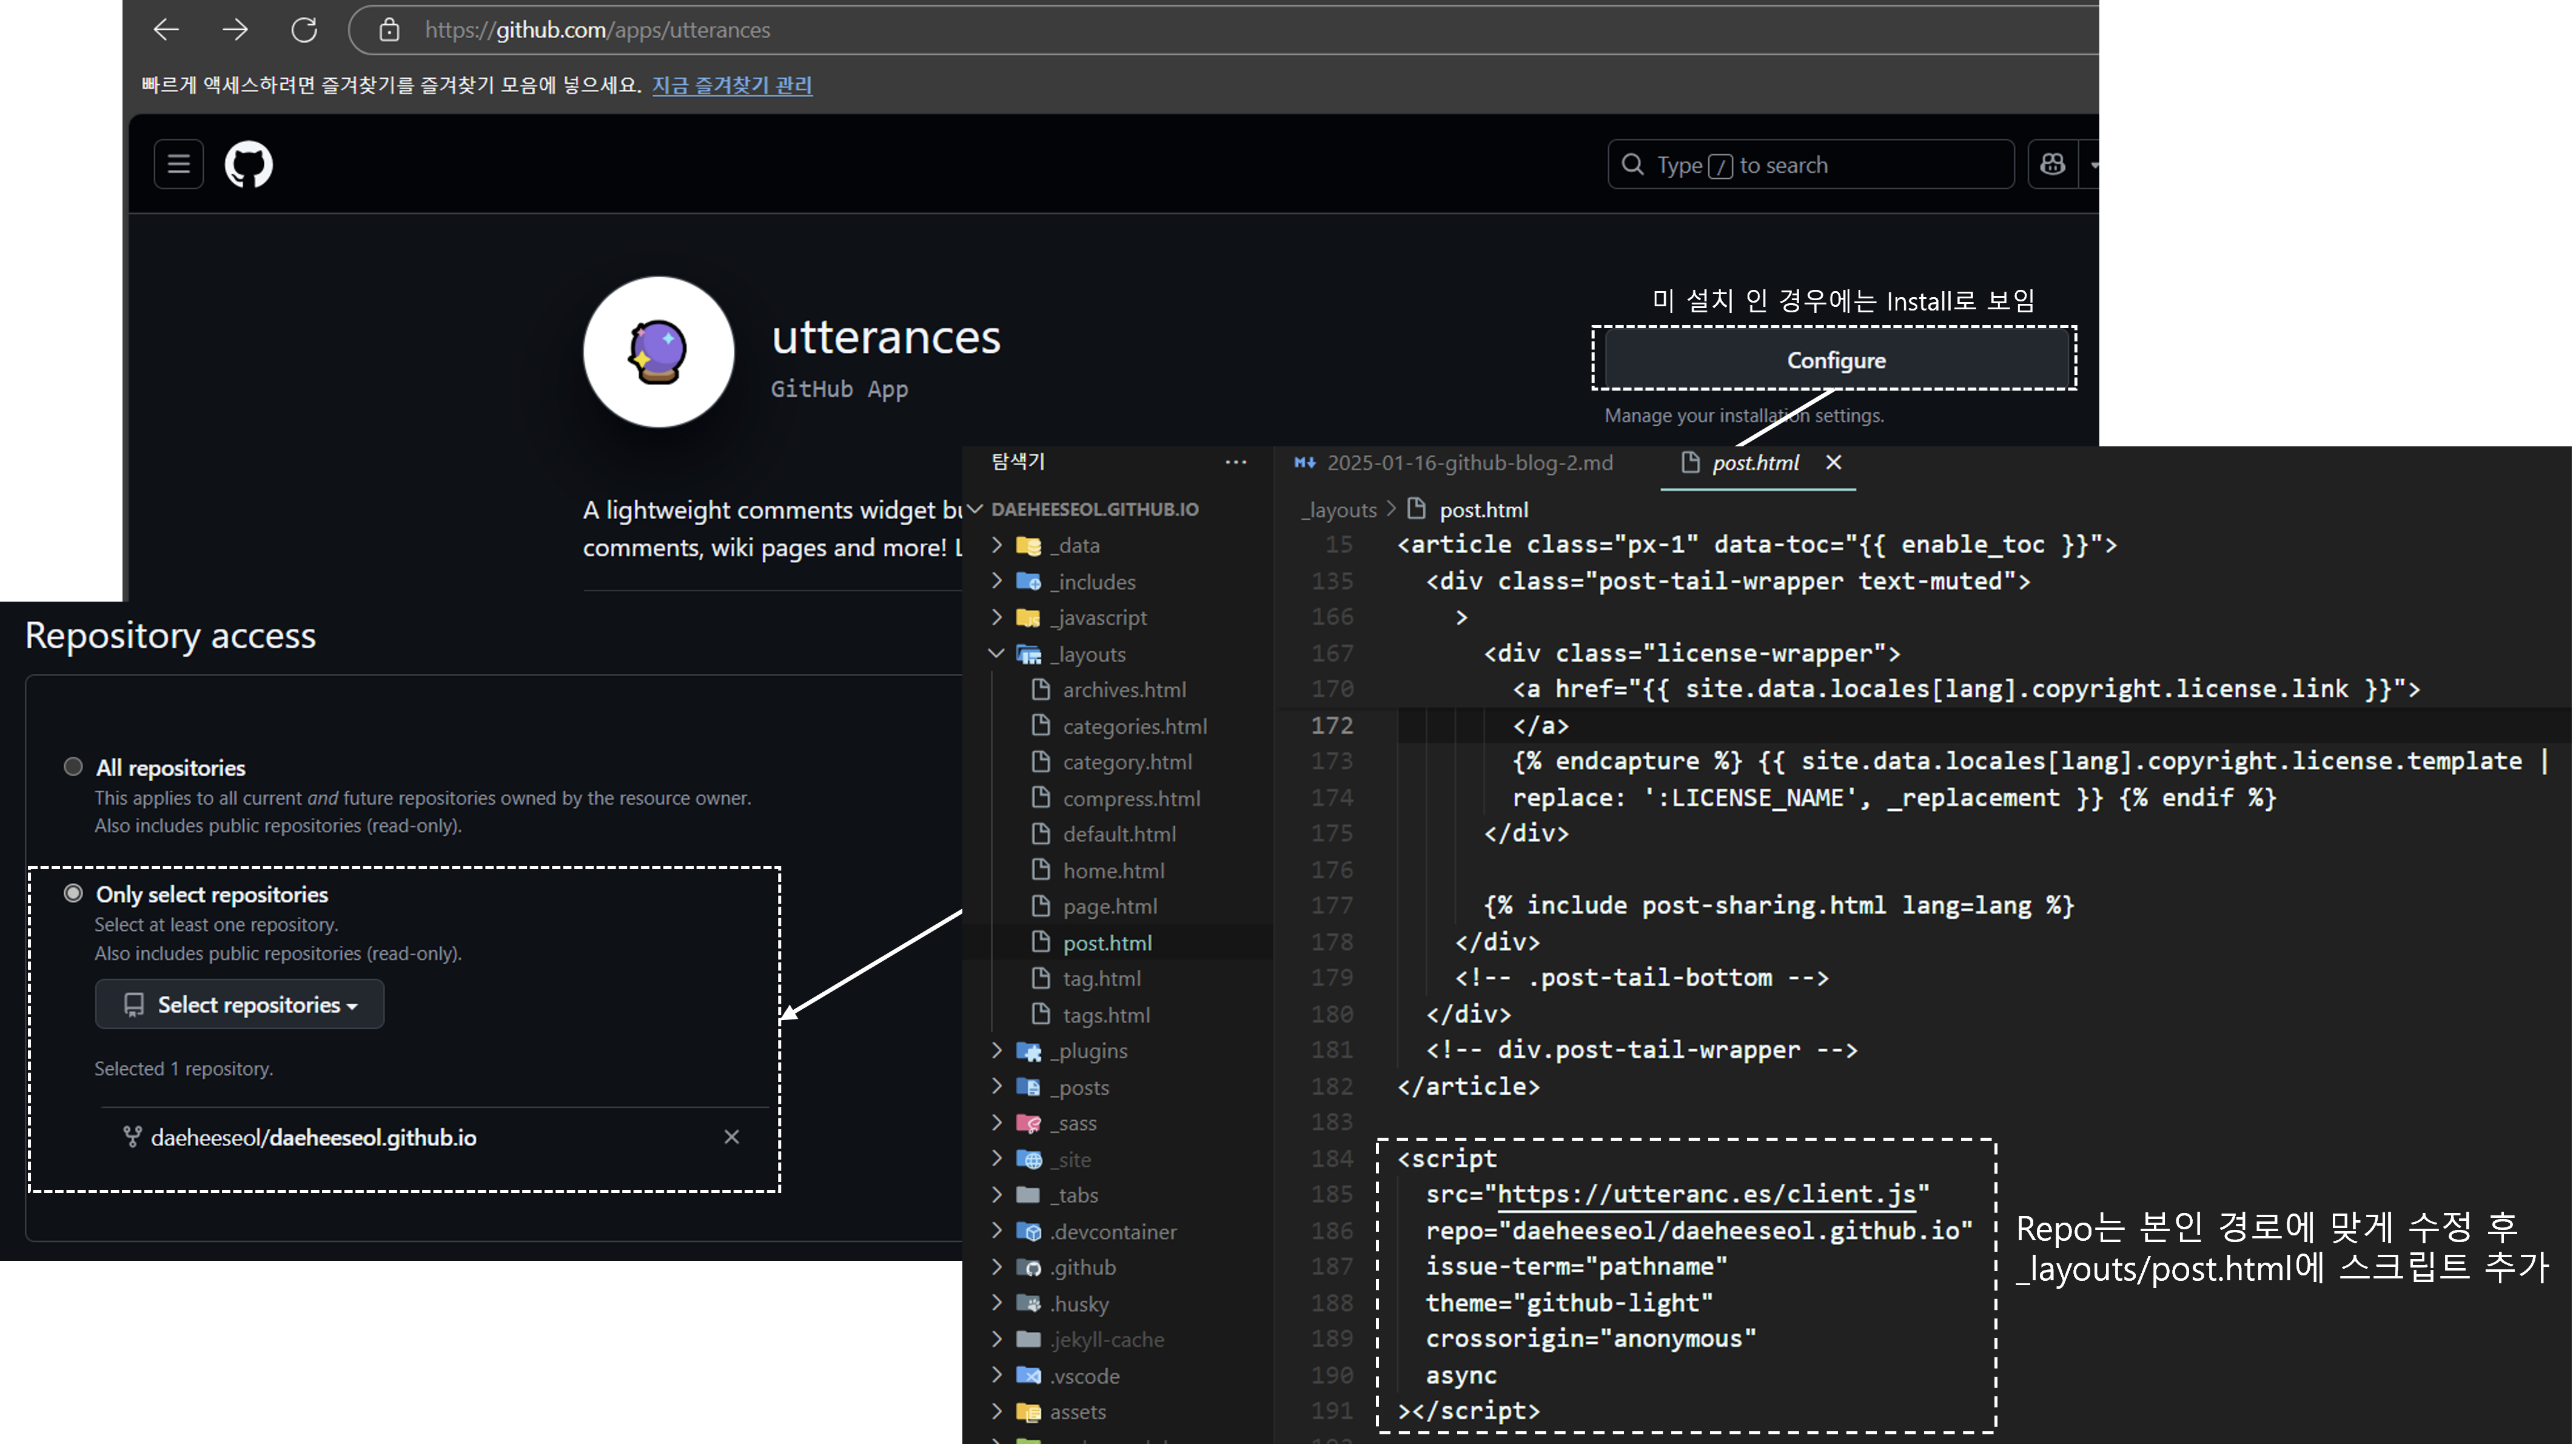The image size is (2576, 1444).
Task: Click line number 172 in editor gutter
Action: click(x=1331, y=725)
